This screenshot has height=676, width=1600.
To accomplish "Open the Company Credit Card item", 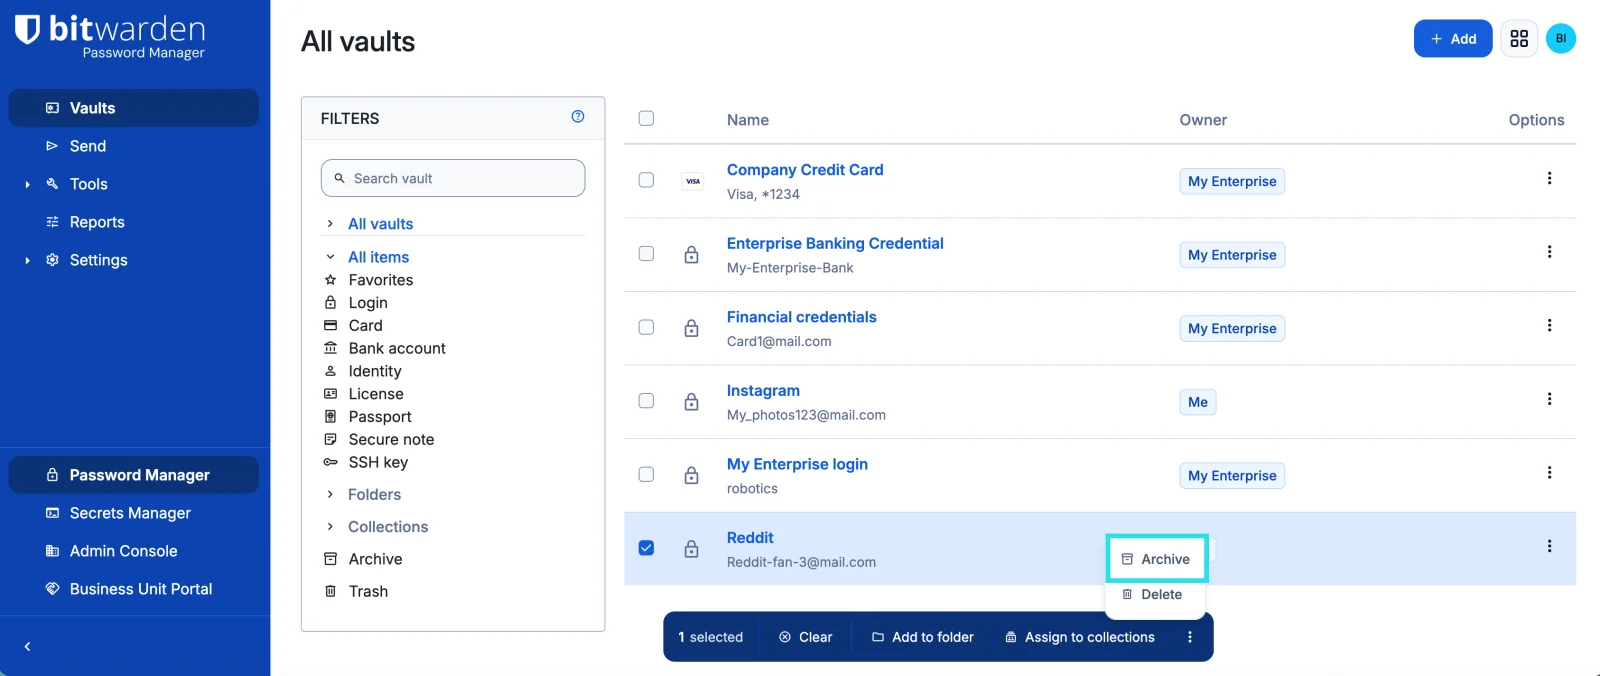I will click(805, 170).
